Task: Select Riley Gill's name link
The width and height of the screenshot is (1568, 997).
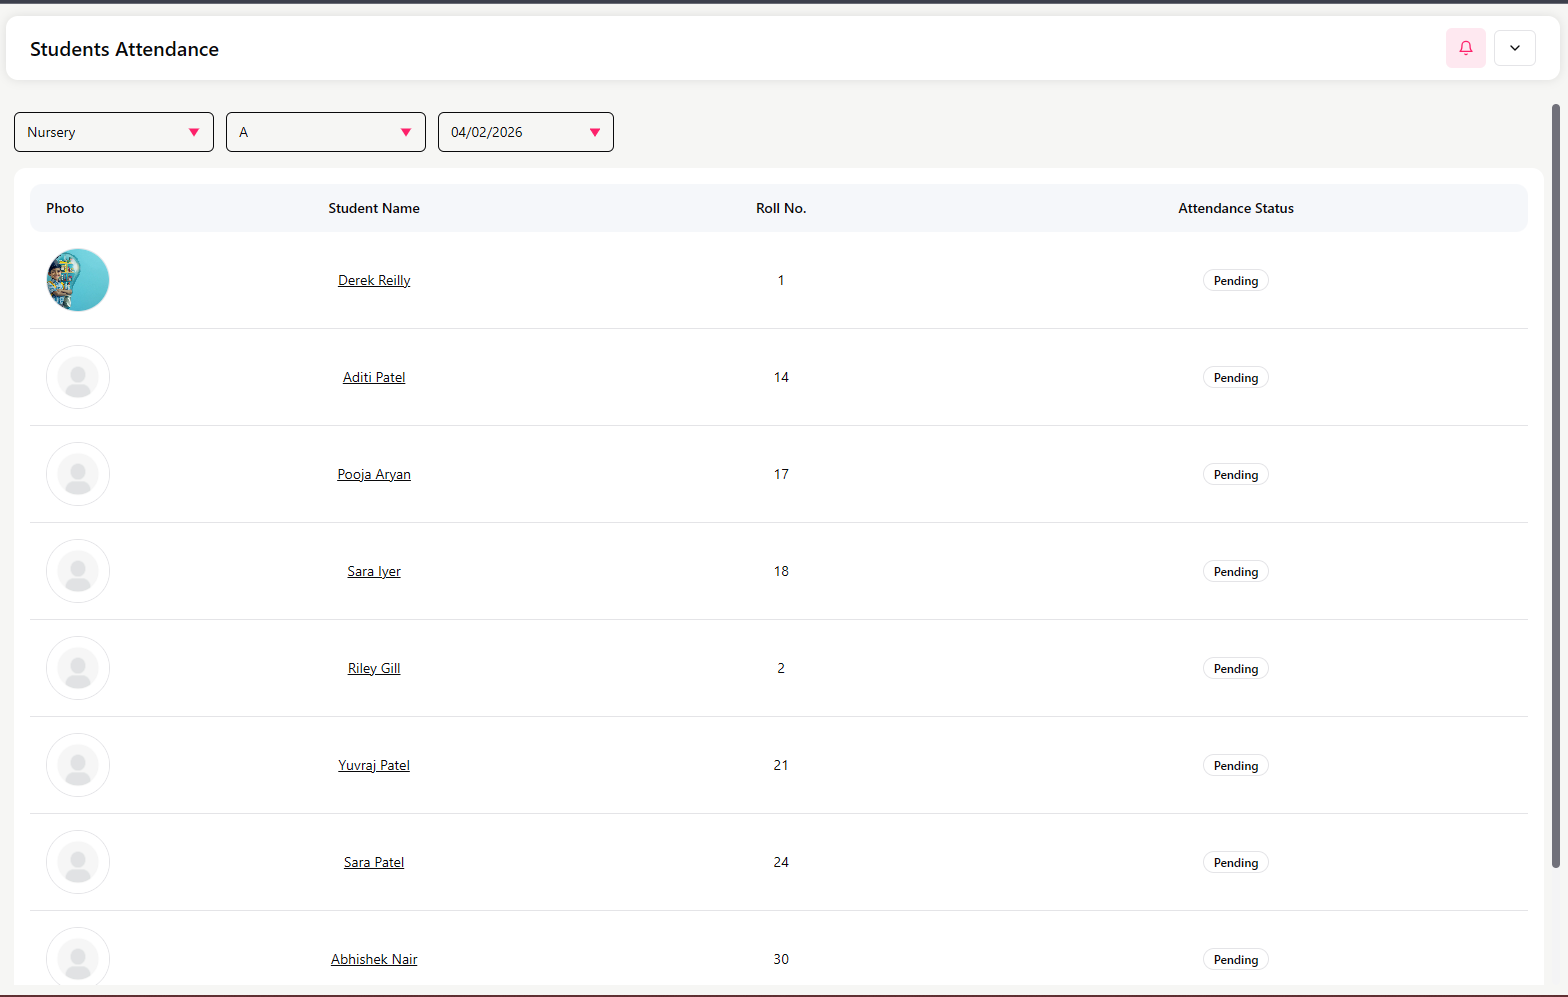Action: (x=374, y=669)
